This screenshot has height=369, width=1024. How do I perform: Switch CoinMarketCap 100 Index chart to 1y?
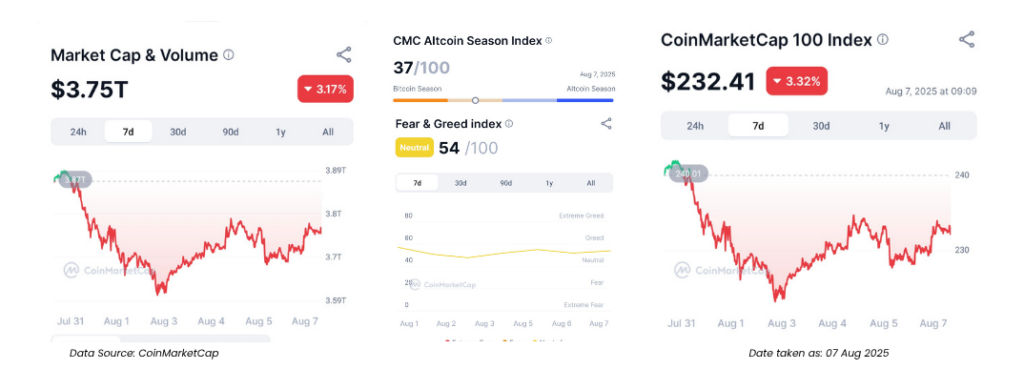(884, 125)
